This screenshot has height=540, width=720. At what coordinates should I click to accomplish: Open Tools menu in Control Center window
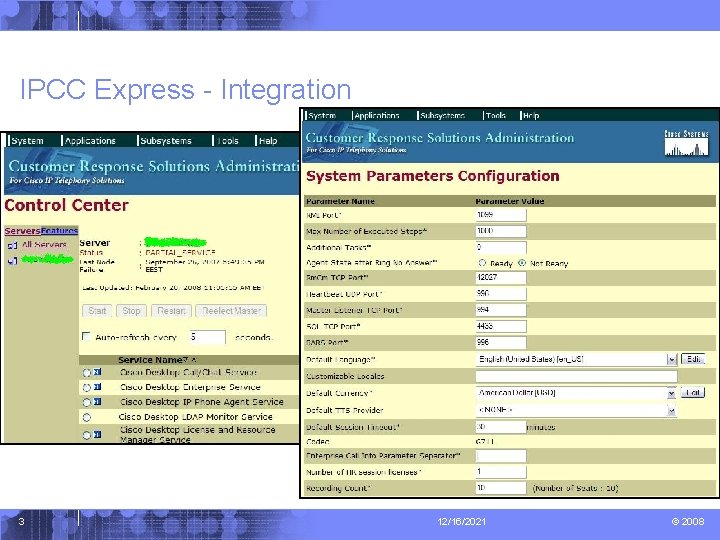tap(228, 141)
